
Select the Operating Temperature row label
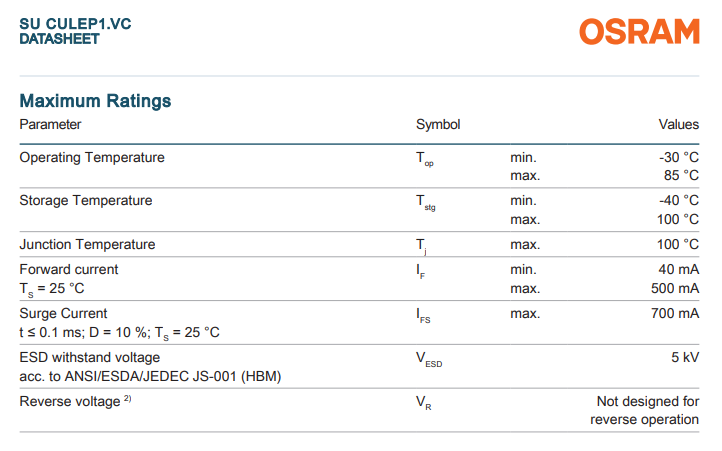(x=92, y=157)
